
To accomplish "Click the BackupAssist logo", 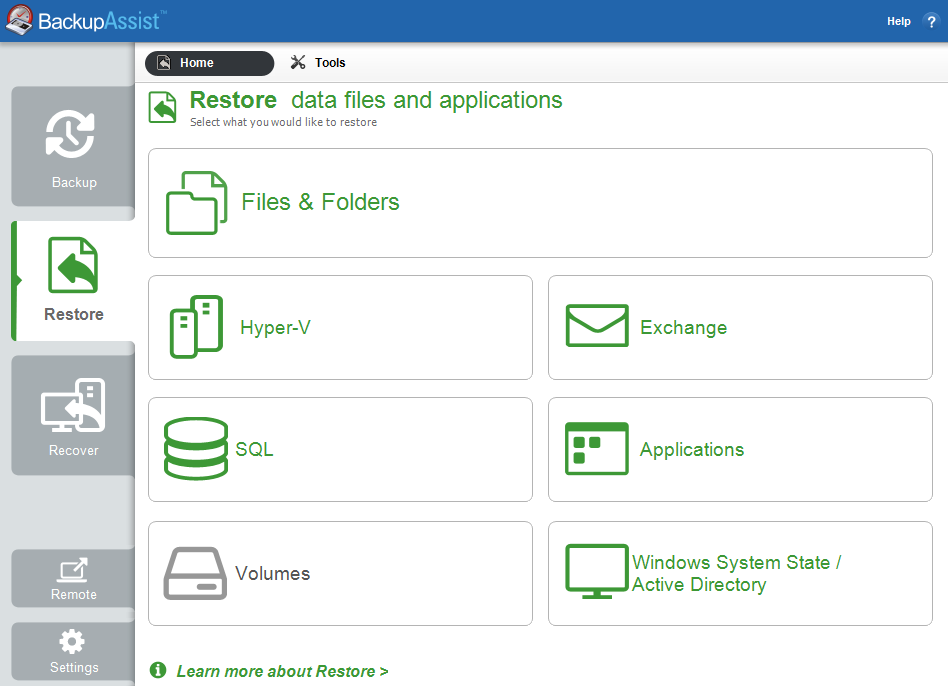I will (86, 21).
